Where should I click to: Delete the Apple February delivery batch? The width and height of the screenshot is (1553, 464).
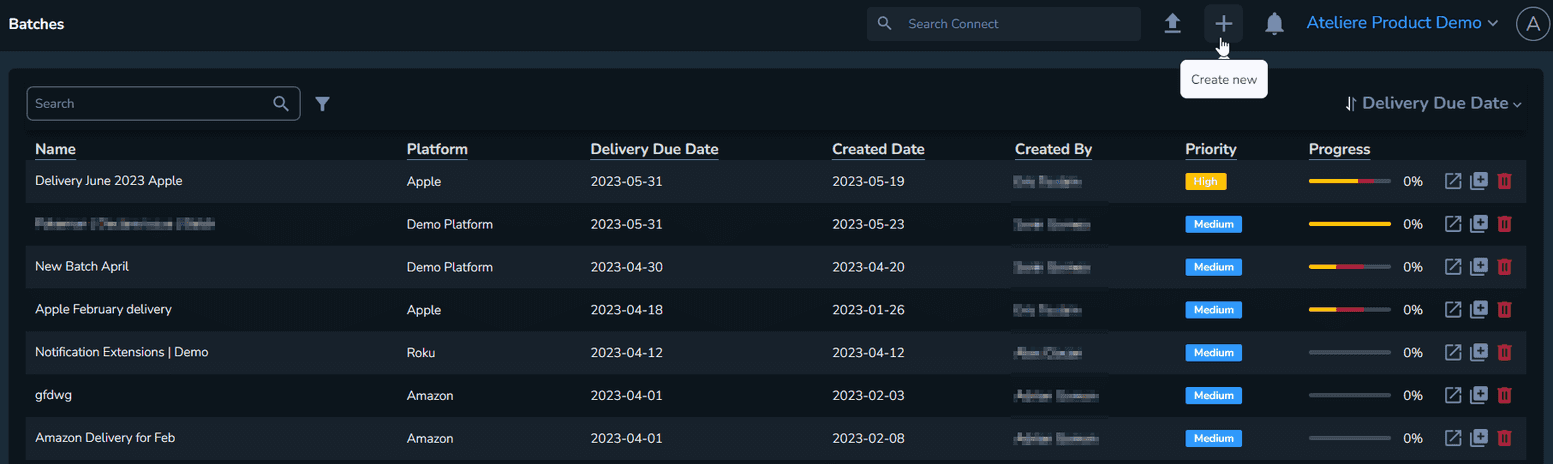click(x=1504, y=310)
